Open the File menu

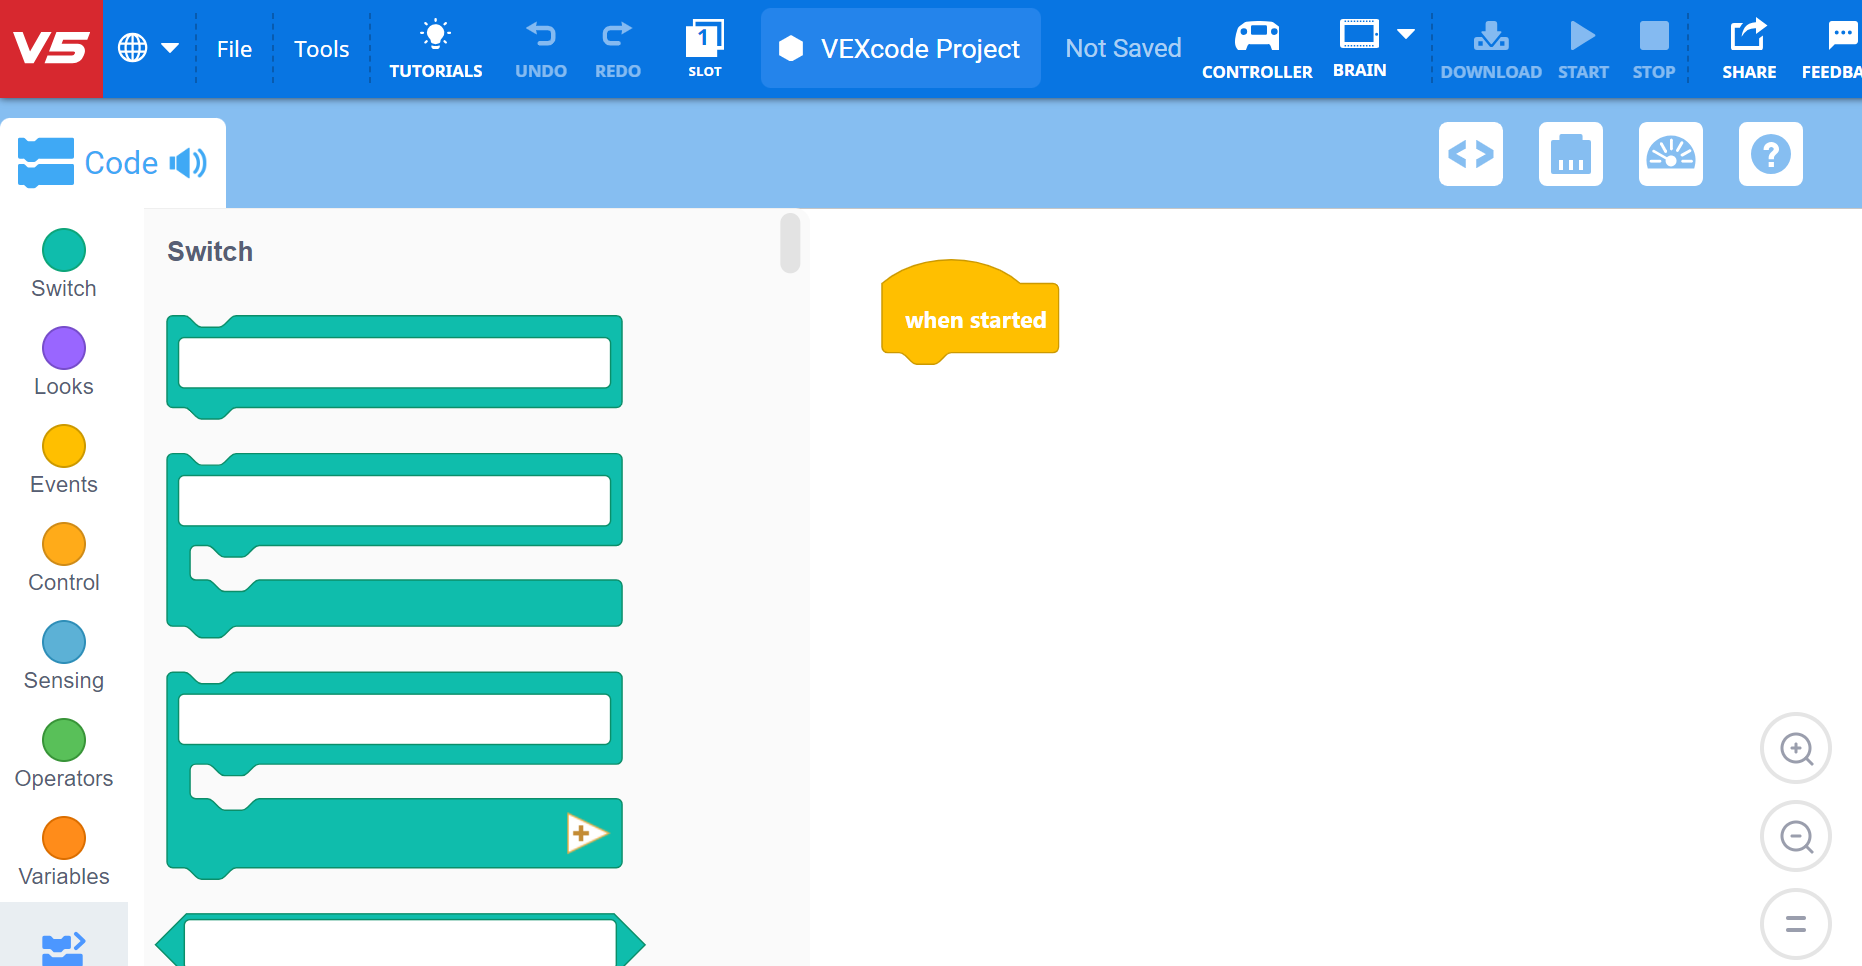click(234, 47)
